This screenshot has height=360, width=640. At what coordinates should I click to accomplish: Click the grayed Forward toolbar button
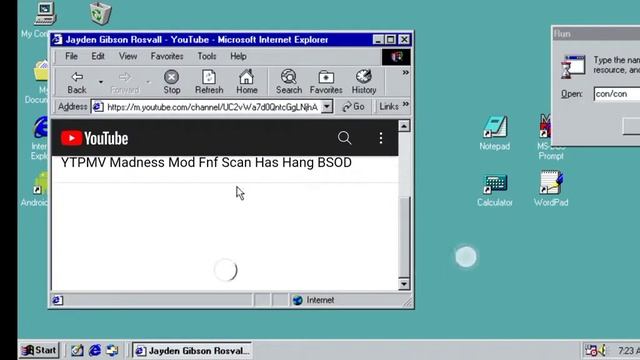tap(125, 82)
